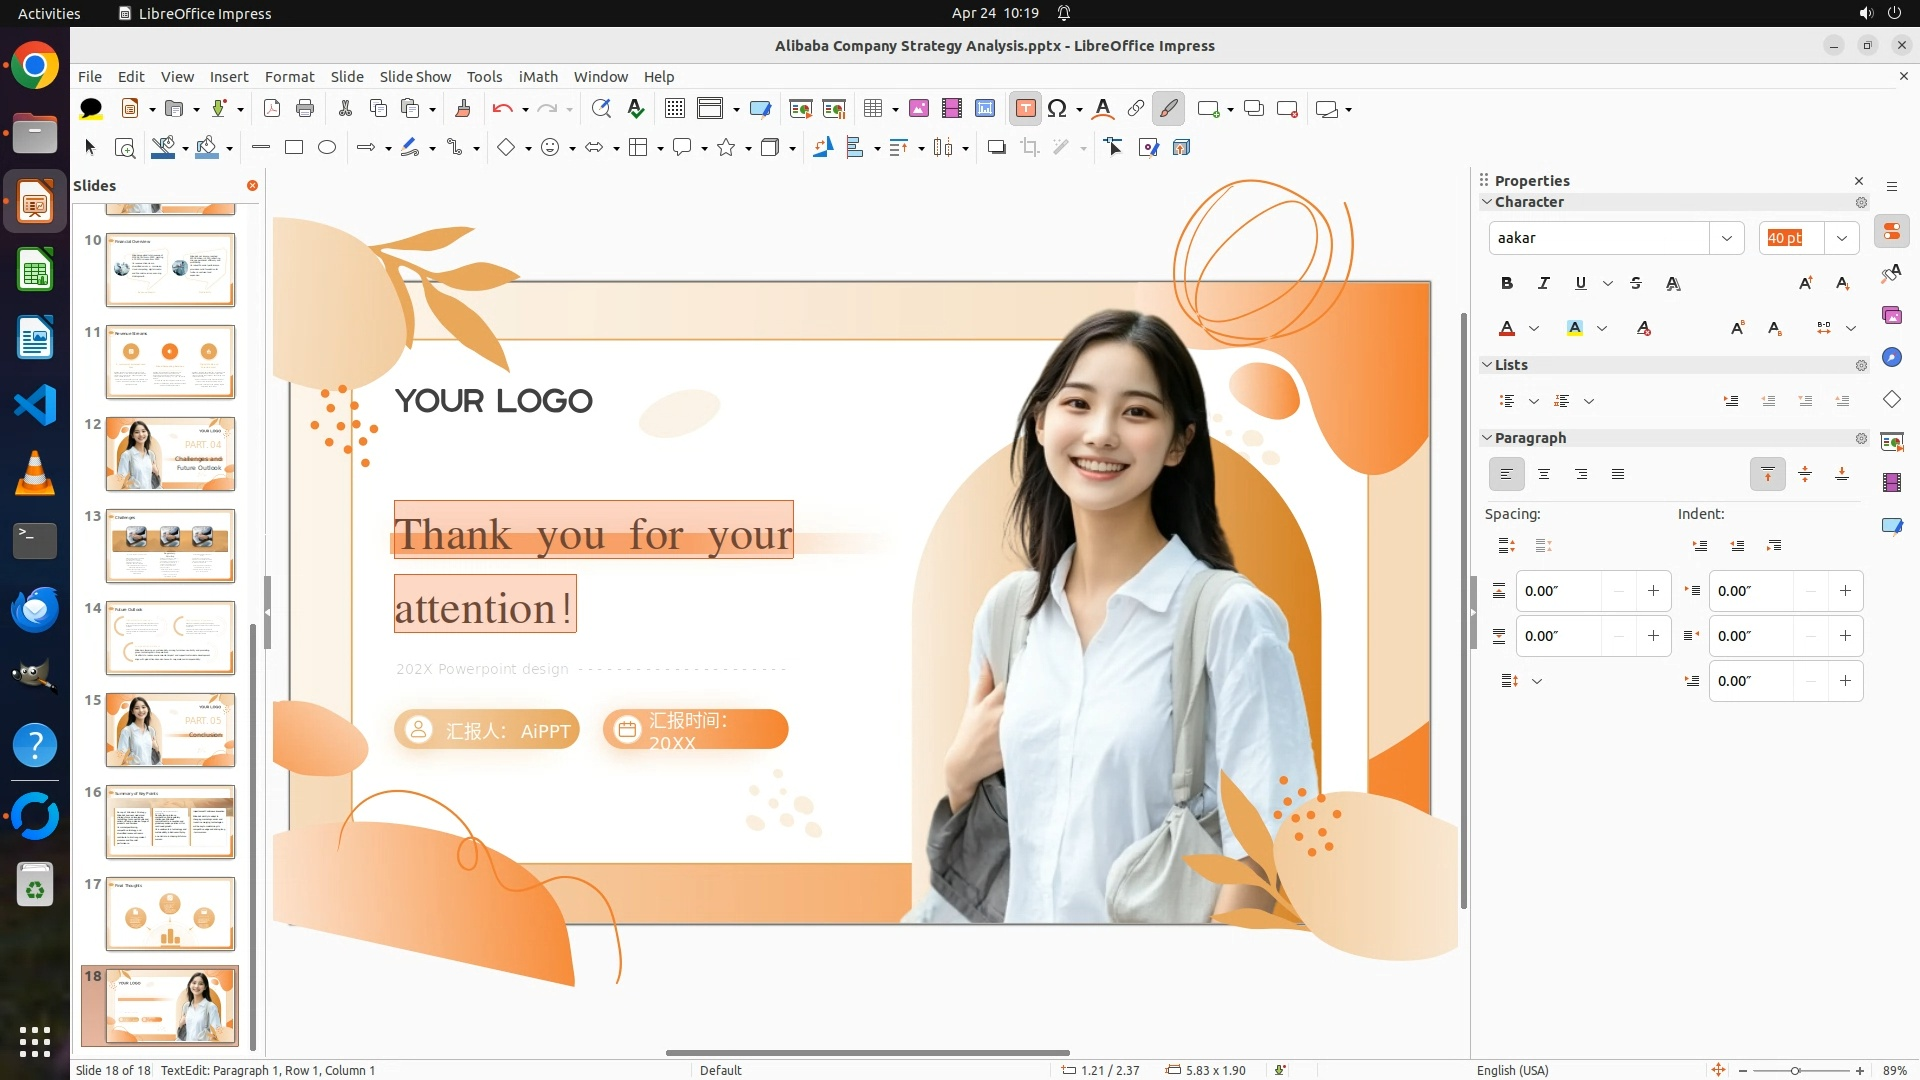Open Export as PDF icon

click(x=272, y=109)
